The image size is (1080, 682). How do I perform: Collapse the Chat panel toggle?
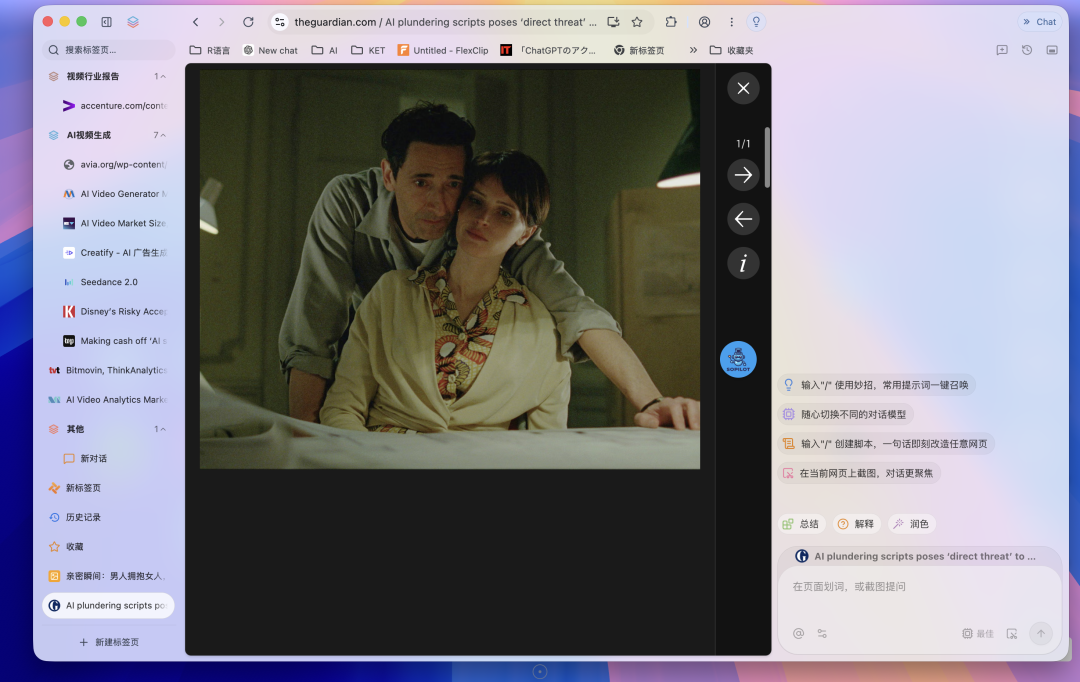pyautogui.click(x=1039, y=22)
